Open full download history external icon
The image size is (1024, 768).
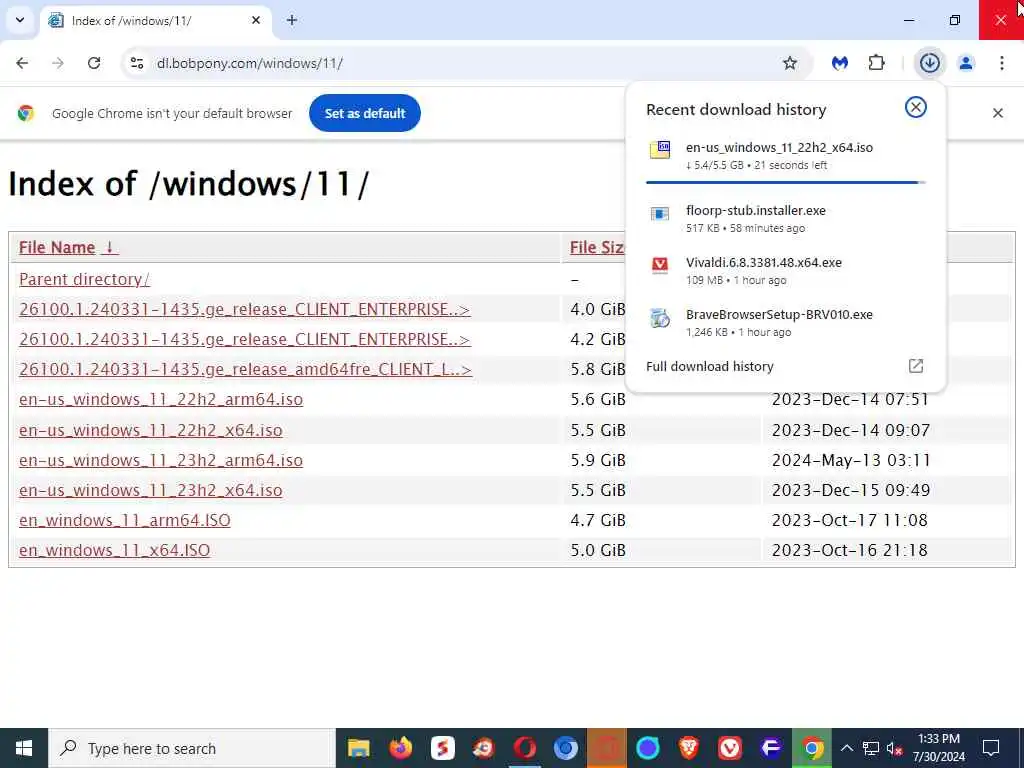(x=916, y=366)
